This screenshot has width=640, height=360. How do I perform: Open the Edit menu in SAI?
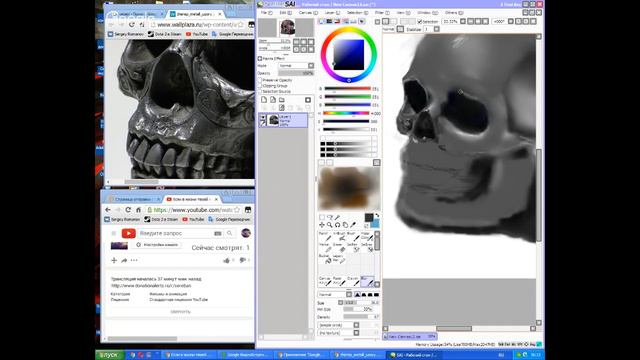point(285,13)
